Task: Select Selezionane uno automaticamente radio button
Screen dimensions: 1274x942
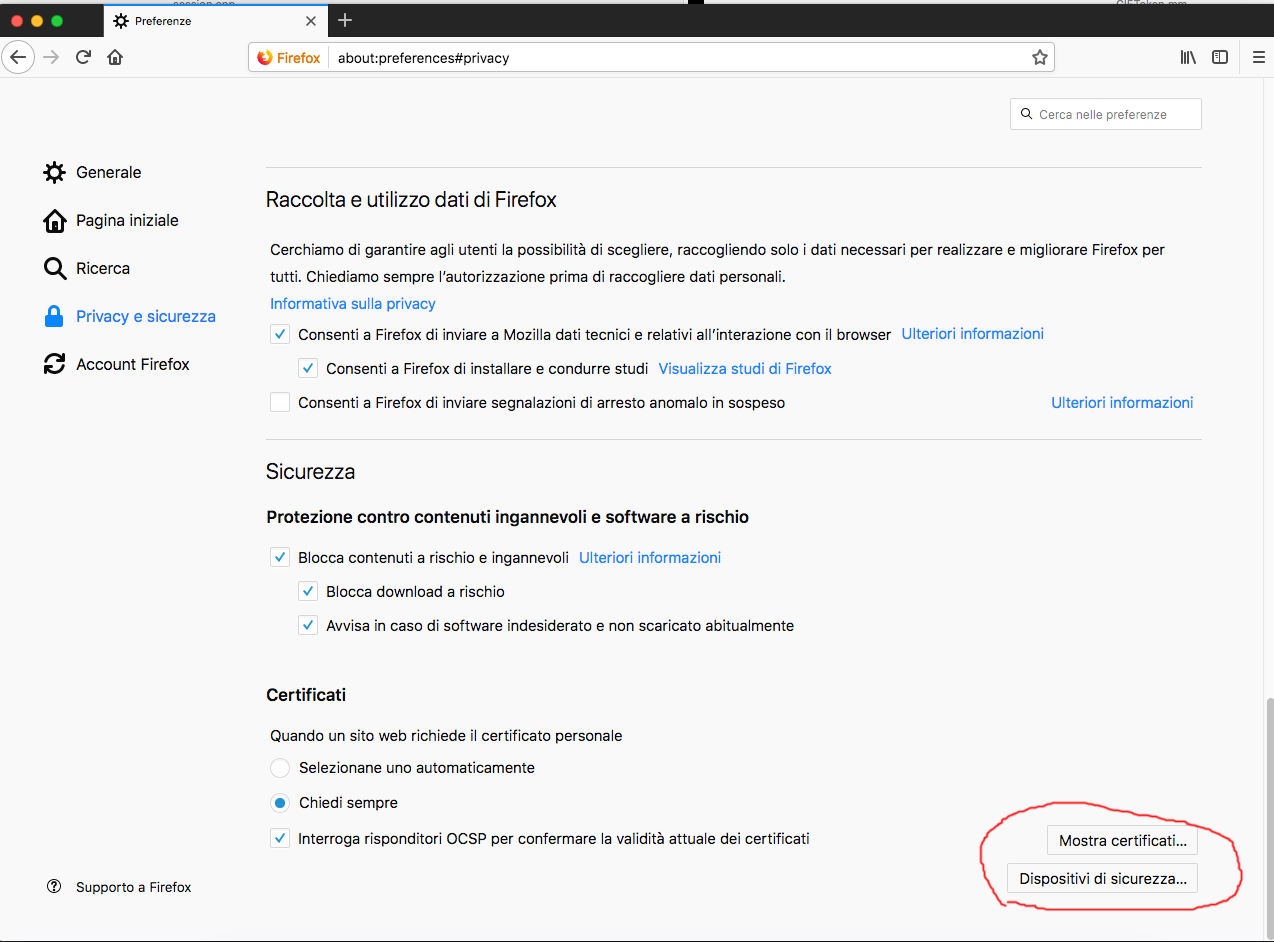Action: pos(280,768)
